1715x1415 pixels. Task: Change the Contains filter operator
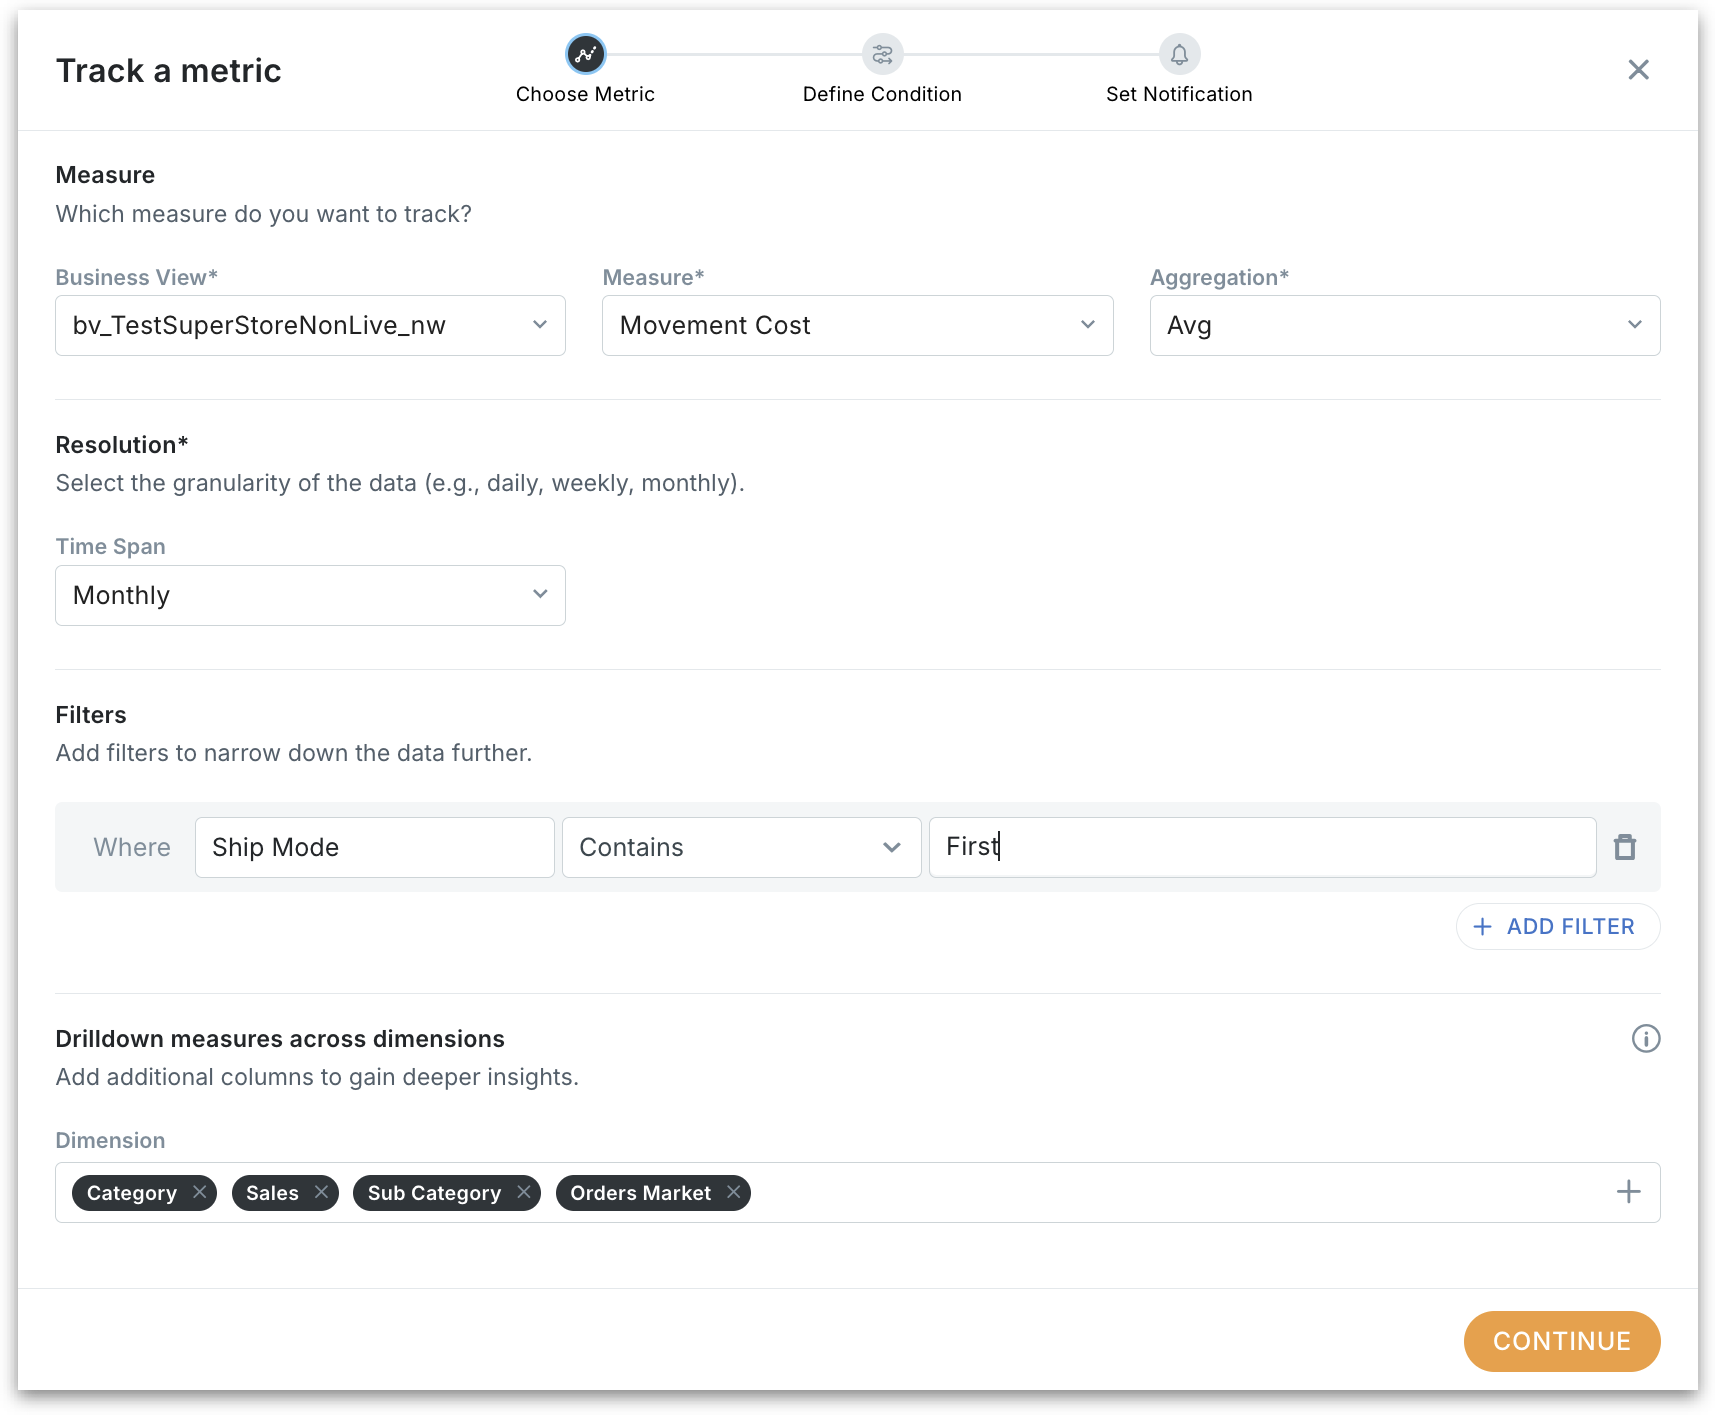(x=741, y=847)
